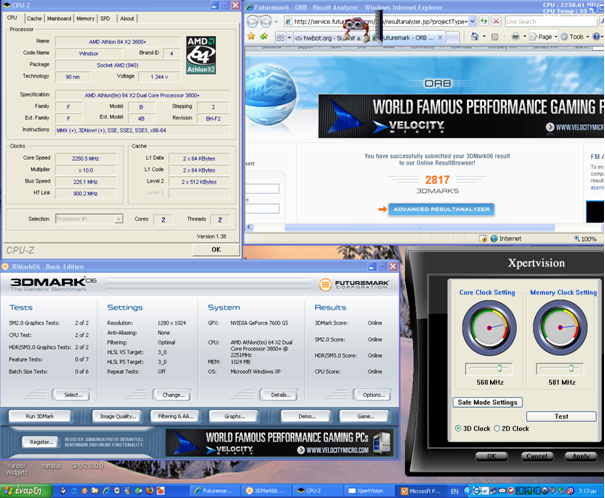The width and height of the screenshot is (605, 498).
Task: Close the Futuremark ORB browser tab
Action: tap(440, 37)
